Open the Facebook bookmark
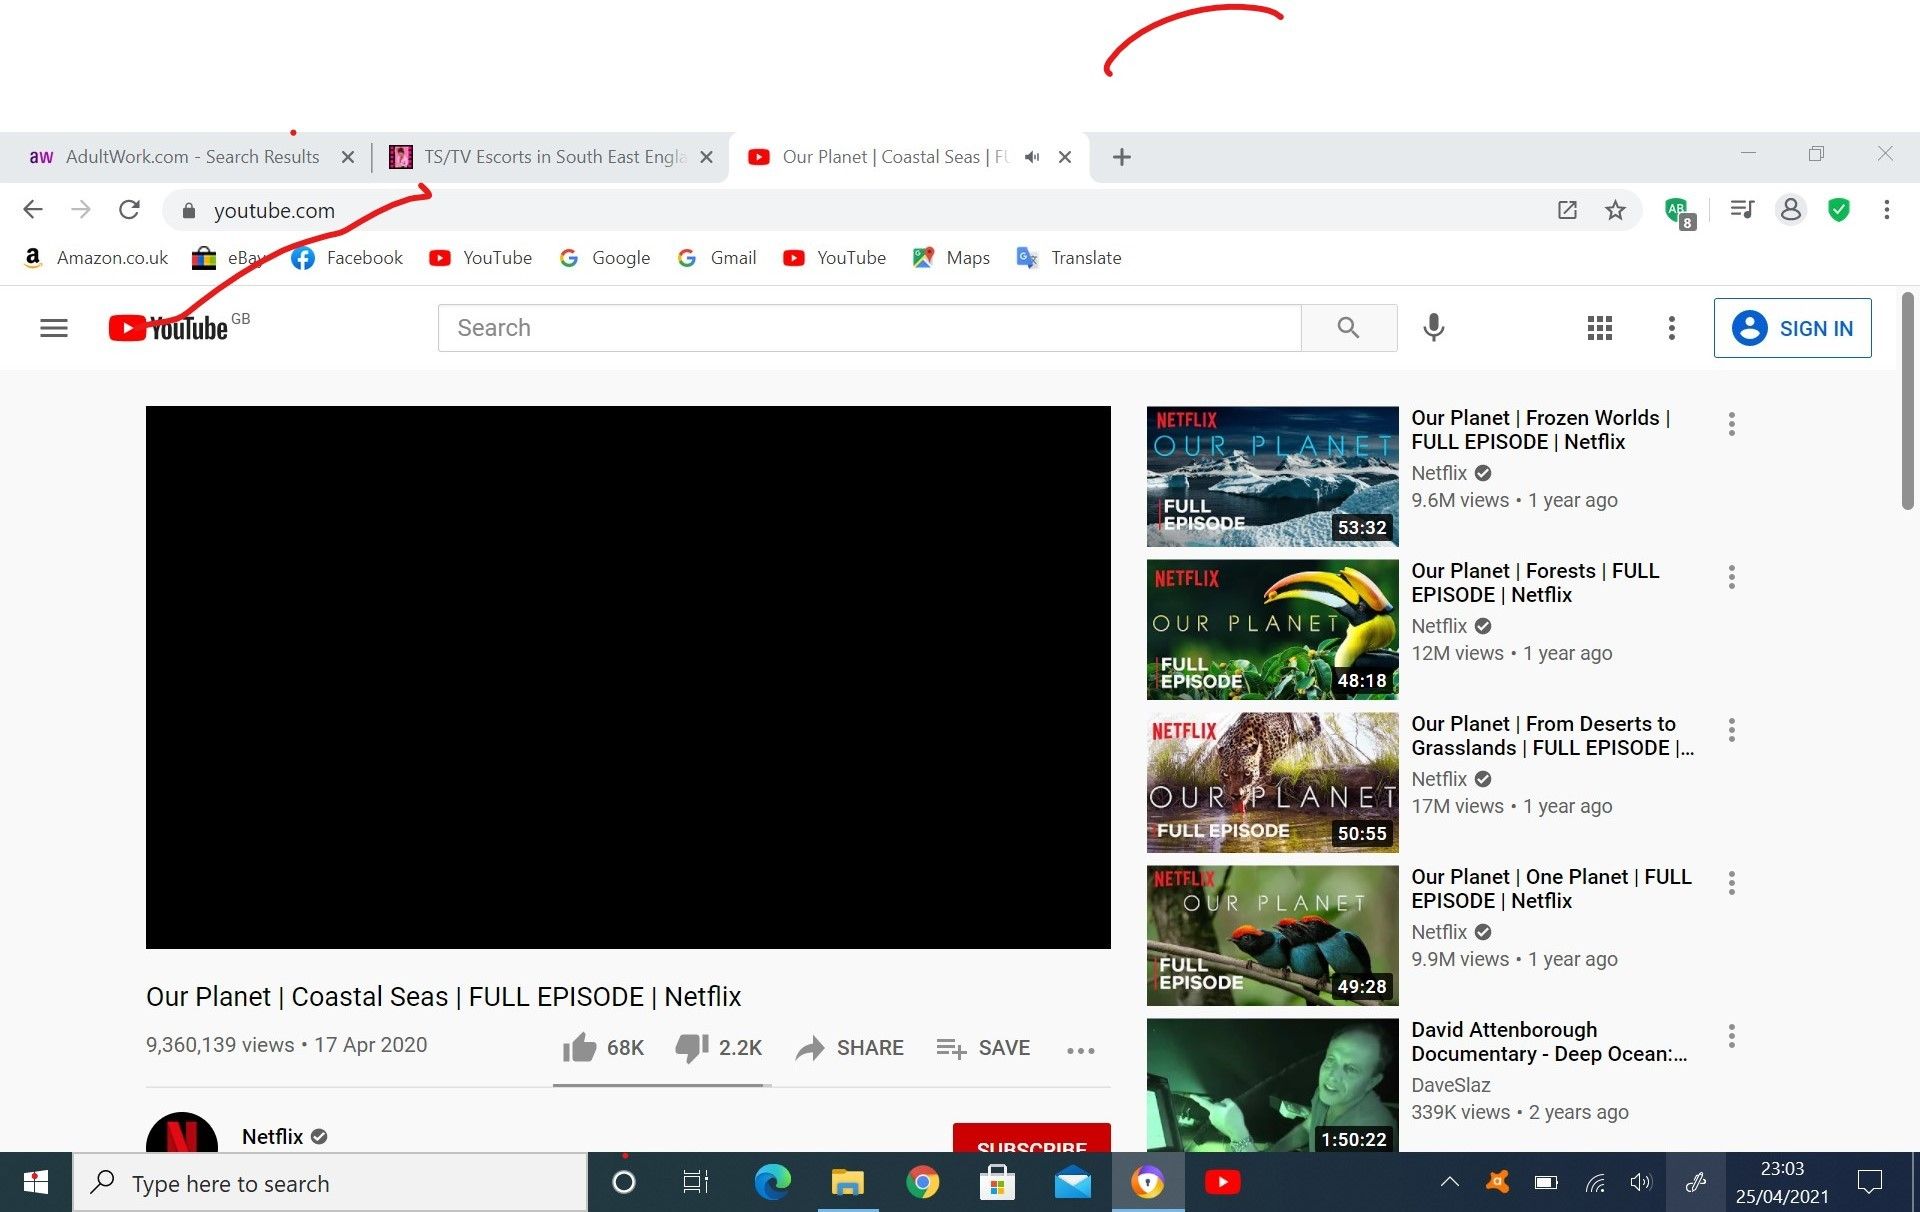Screen dimensions: 1920x1212 (347, 258)
